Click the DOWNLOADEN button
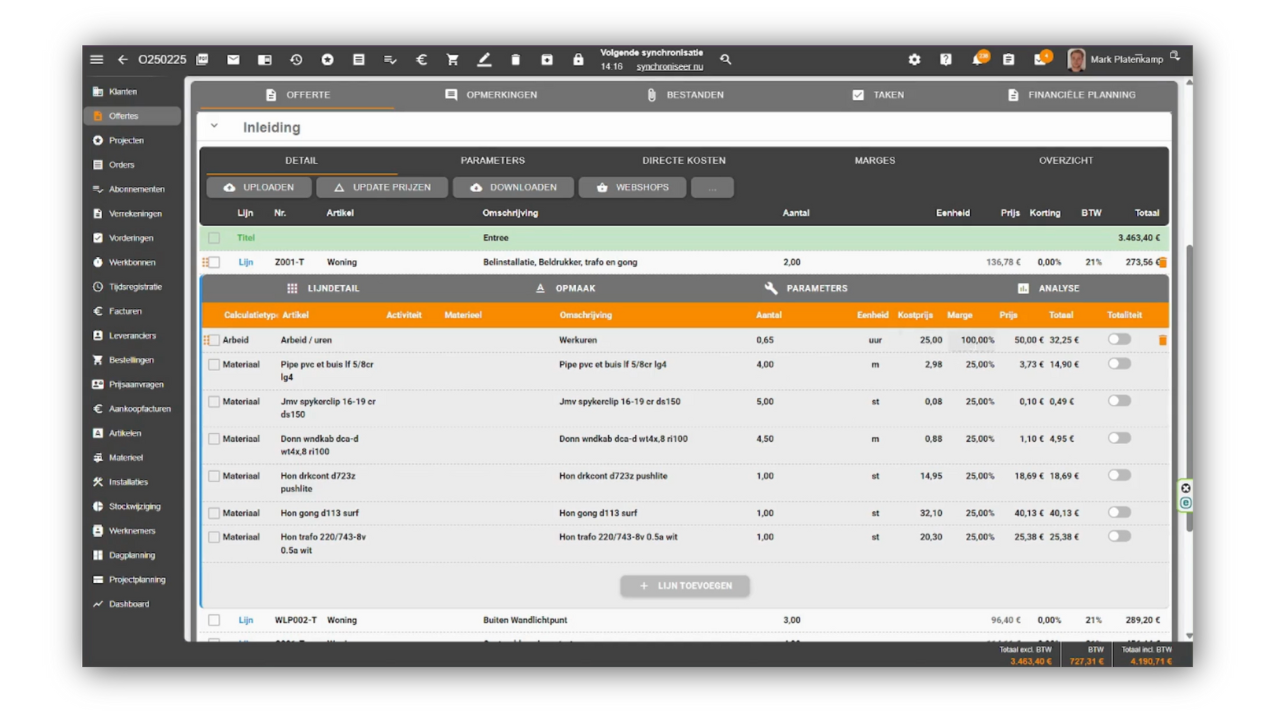 click(x=513, y=187)
